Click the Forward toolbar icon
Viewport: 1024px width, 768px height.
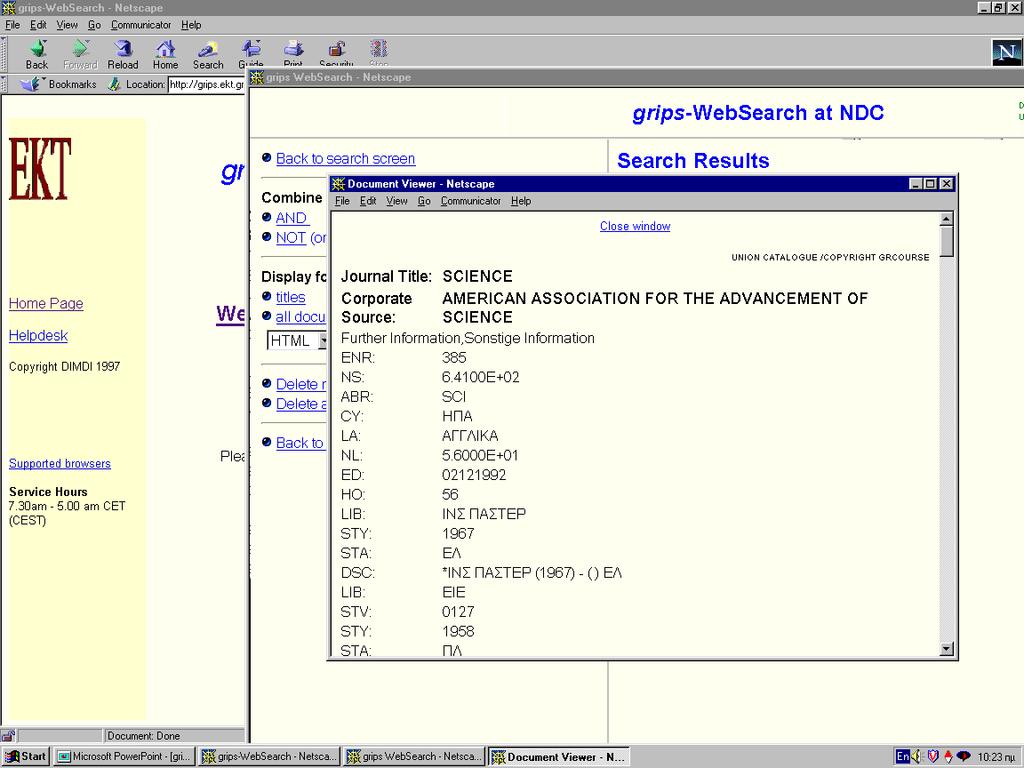(x=80, y=54)
